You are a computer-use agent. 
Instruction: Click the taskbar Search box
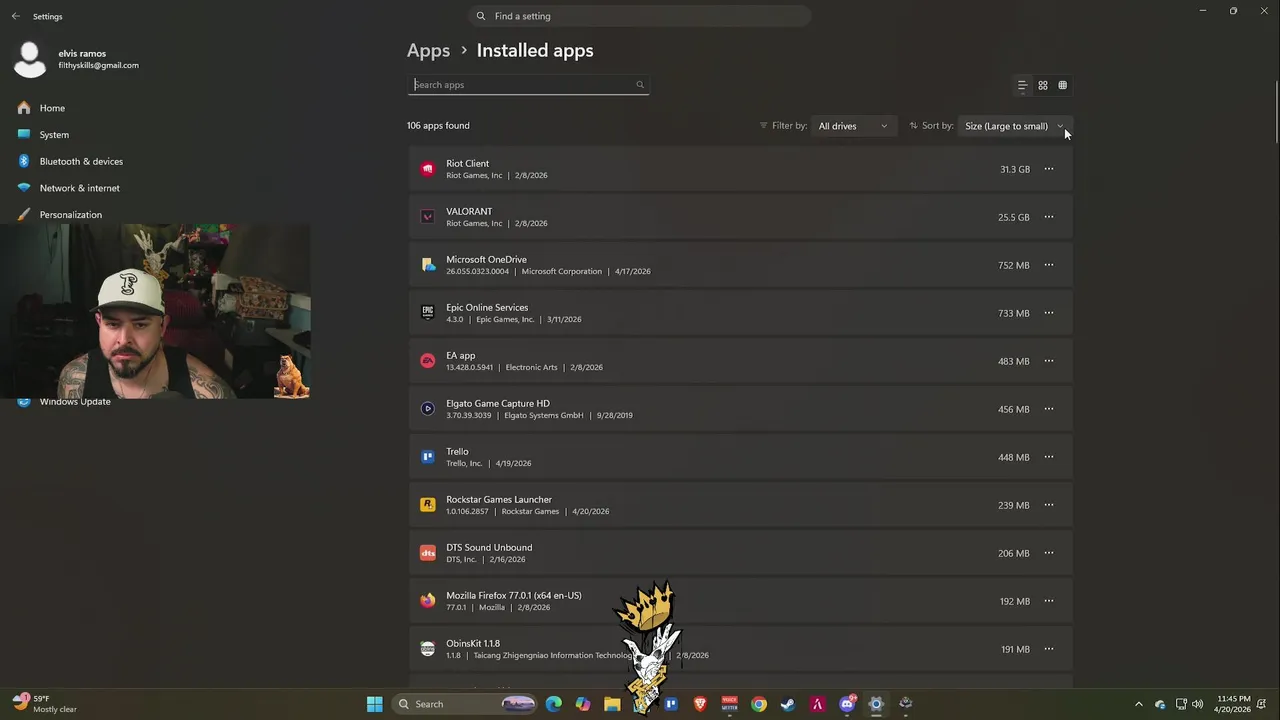click(x=466, y=704)
